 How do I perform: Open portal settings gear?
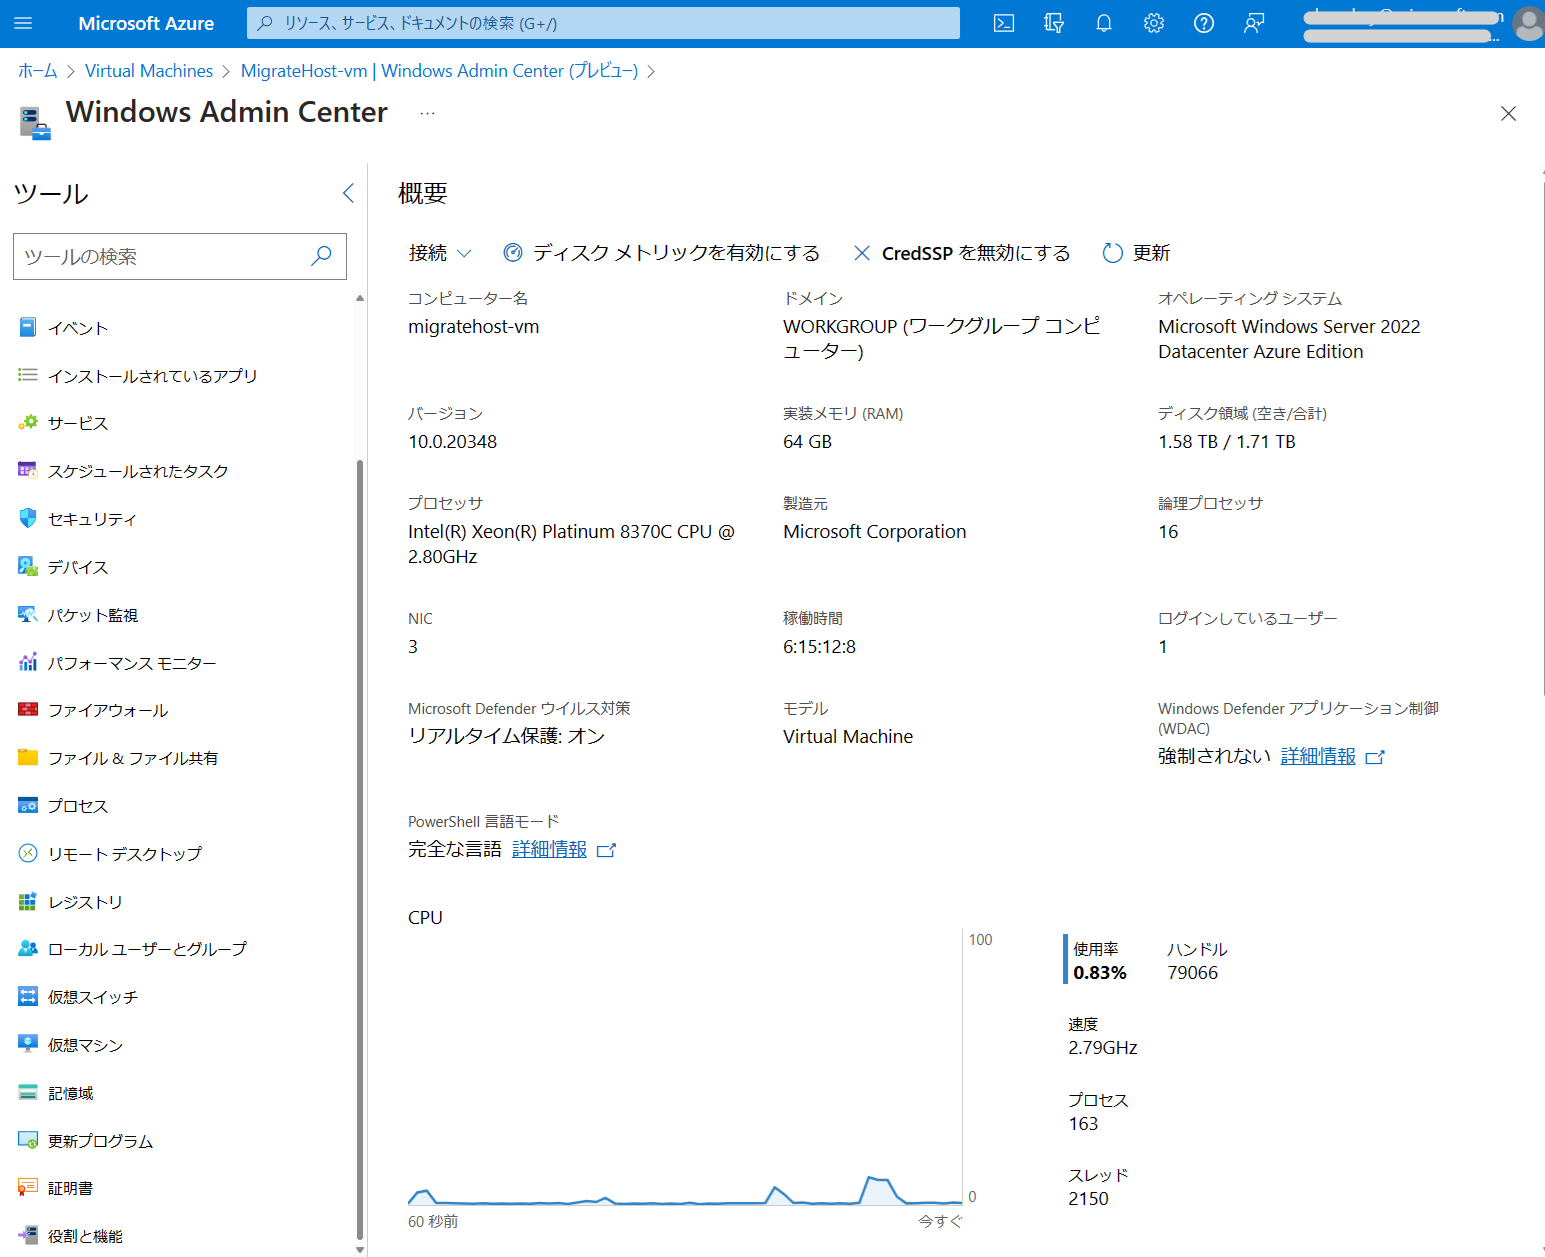pyautogui.click(x=1154, y=23)
